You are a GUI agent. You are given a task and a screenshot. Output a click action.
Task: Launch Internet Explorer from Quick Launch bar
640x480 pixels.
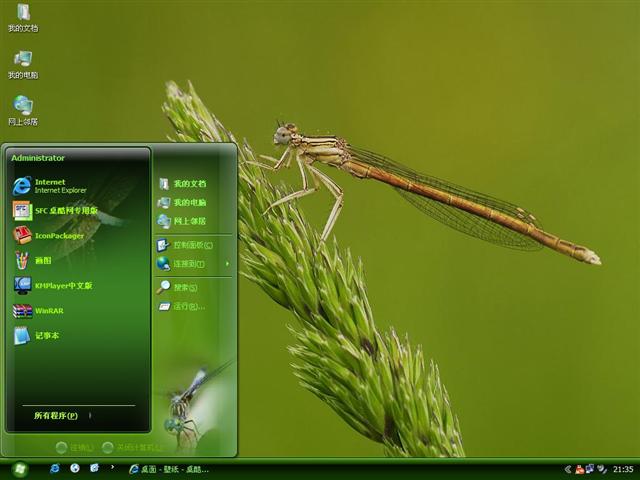tap(54, 468)
